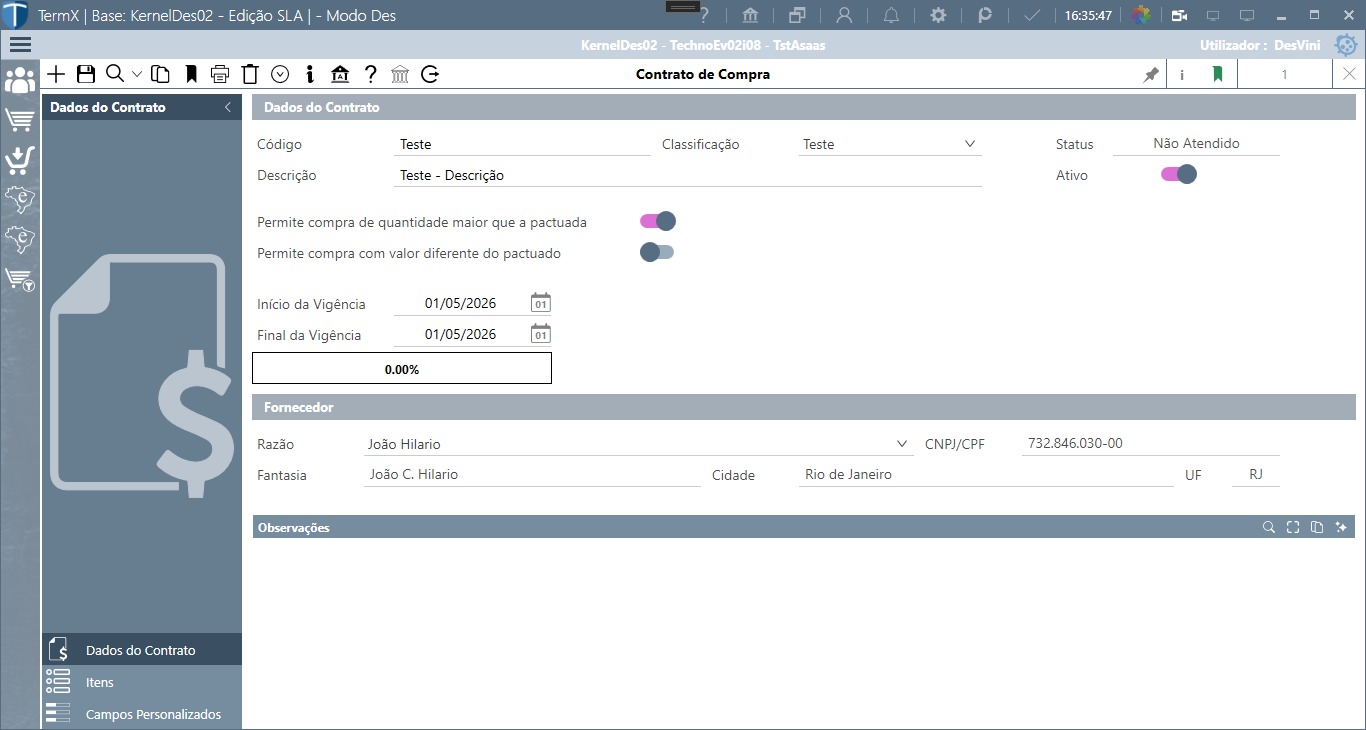The height and width of the screenshot is (730, 1366).
Task: Open the people group icon in sidebar
Action: click(x=20, y=81)
